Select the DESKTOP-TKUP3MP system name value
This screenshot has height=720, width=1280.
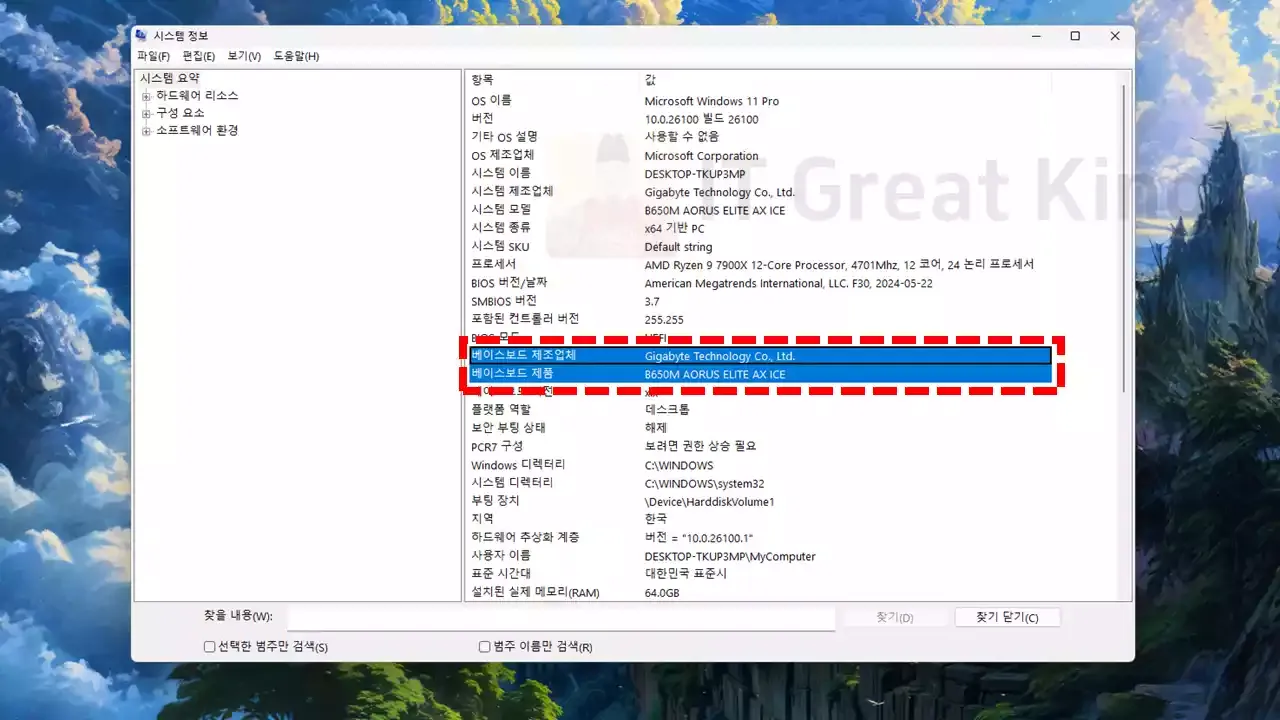point(695,174)
